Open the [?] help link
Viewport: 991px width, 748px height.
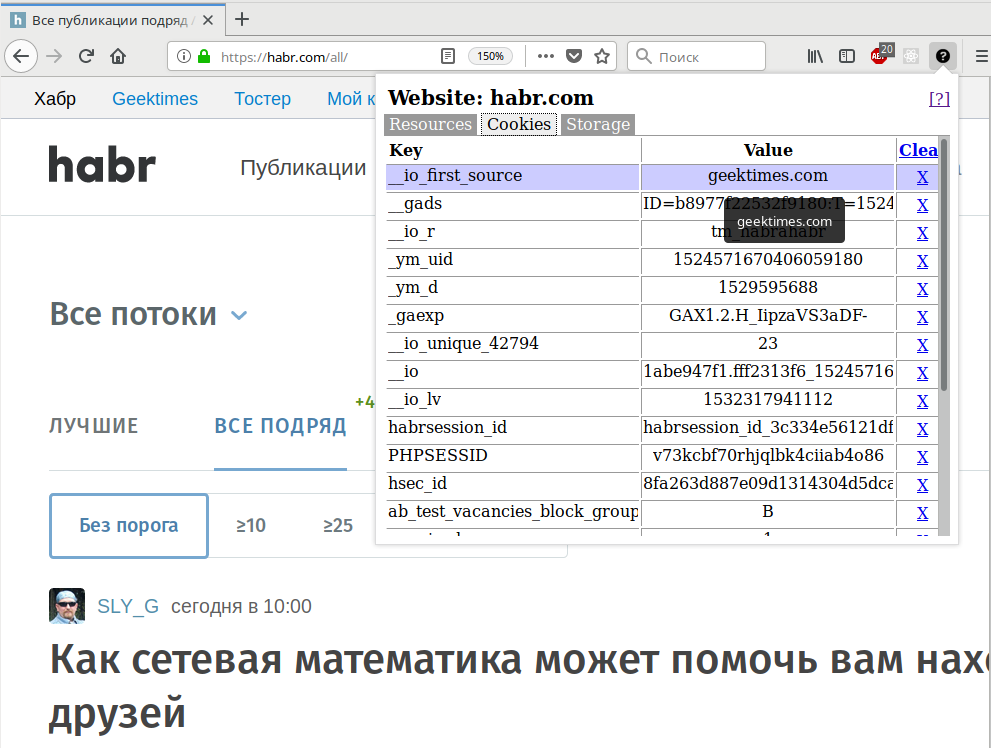[939, 99]
